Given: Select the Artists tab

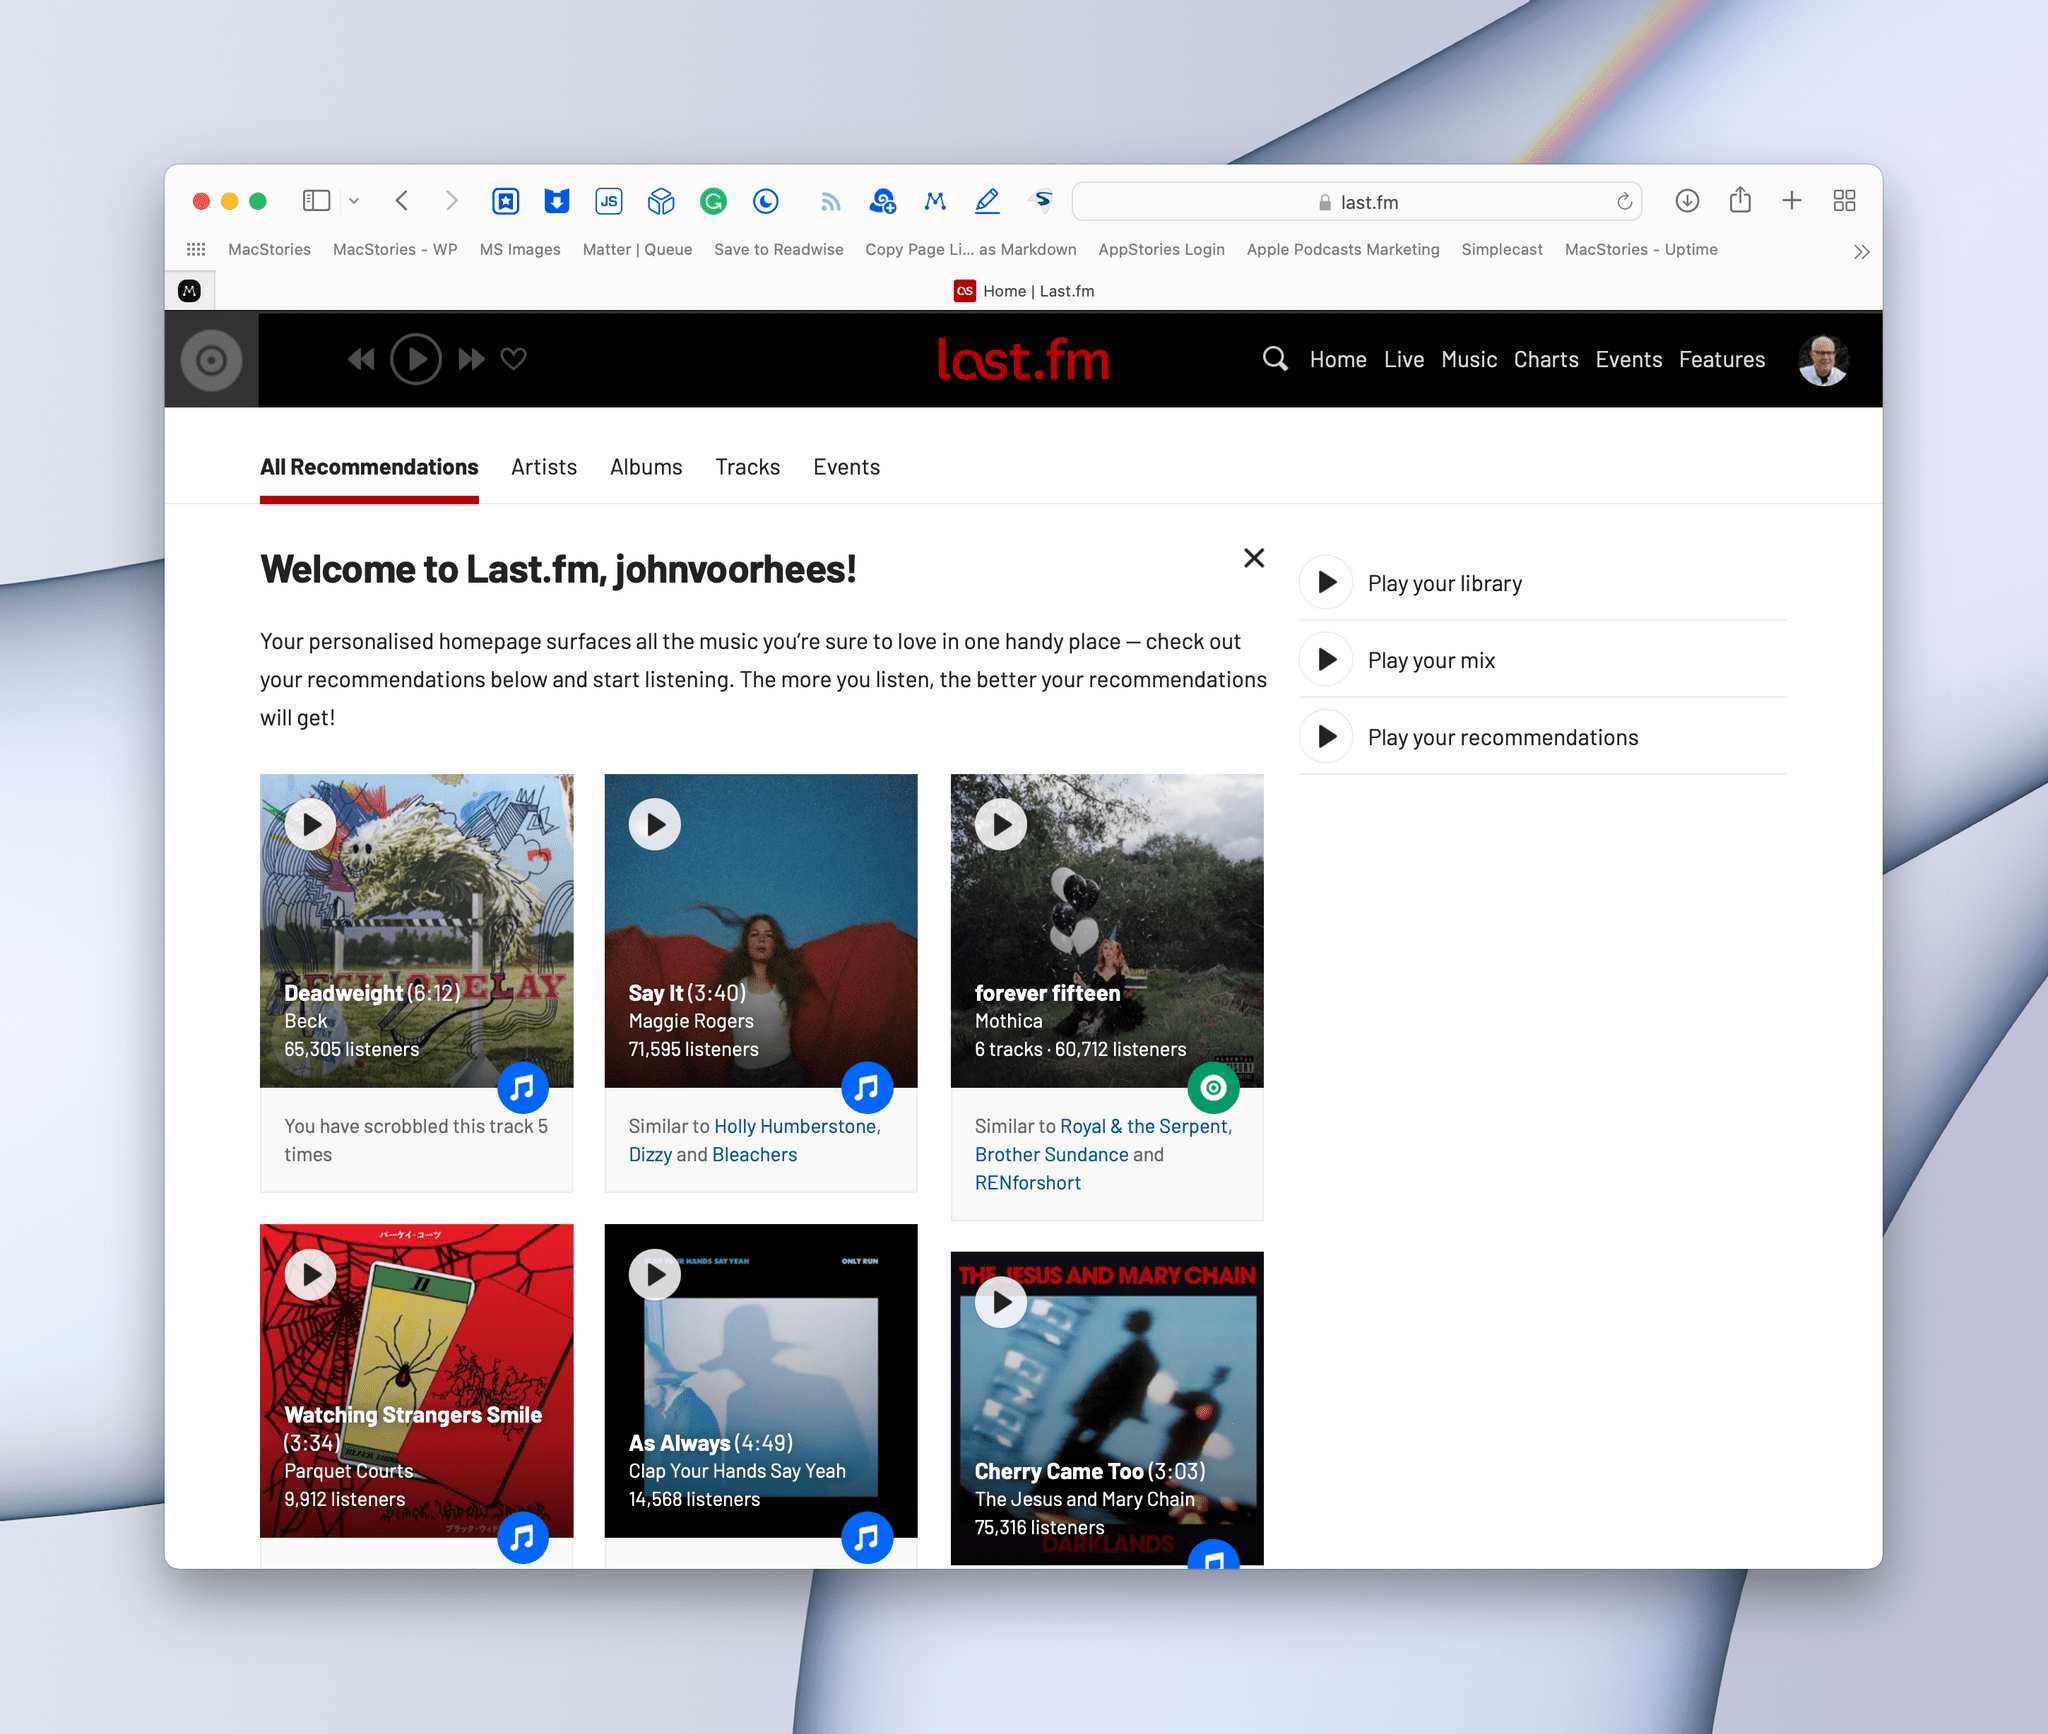Looking at the screenshot, I should 545,466.
